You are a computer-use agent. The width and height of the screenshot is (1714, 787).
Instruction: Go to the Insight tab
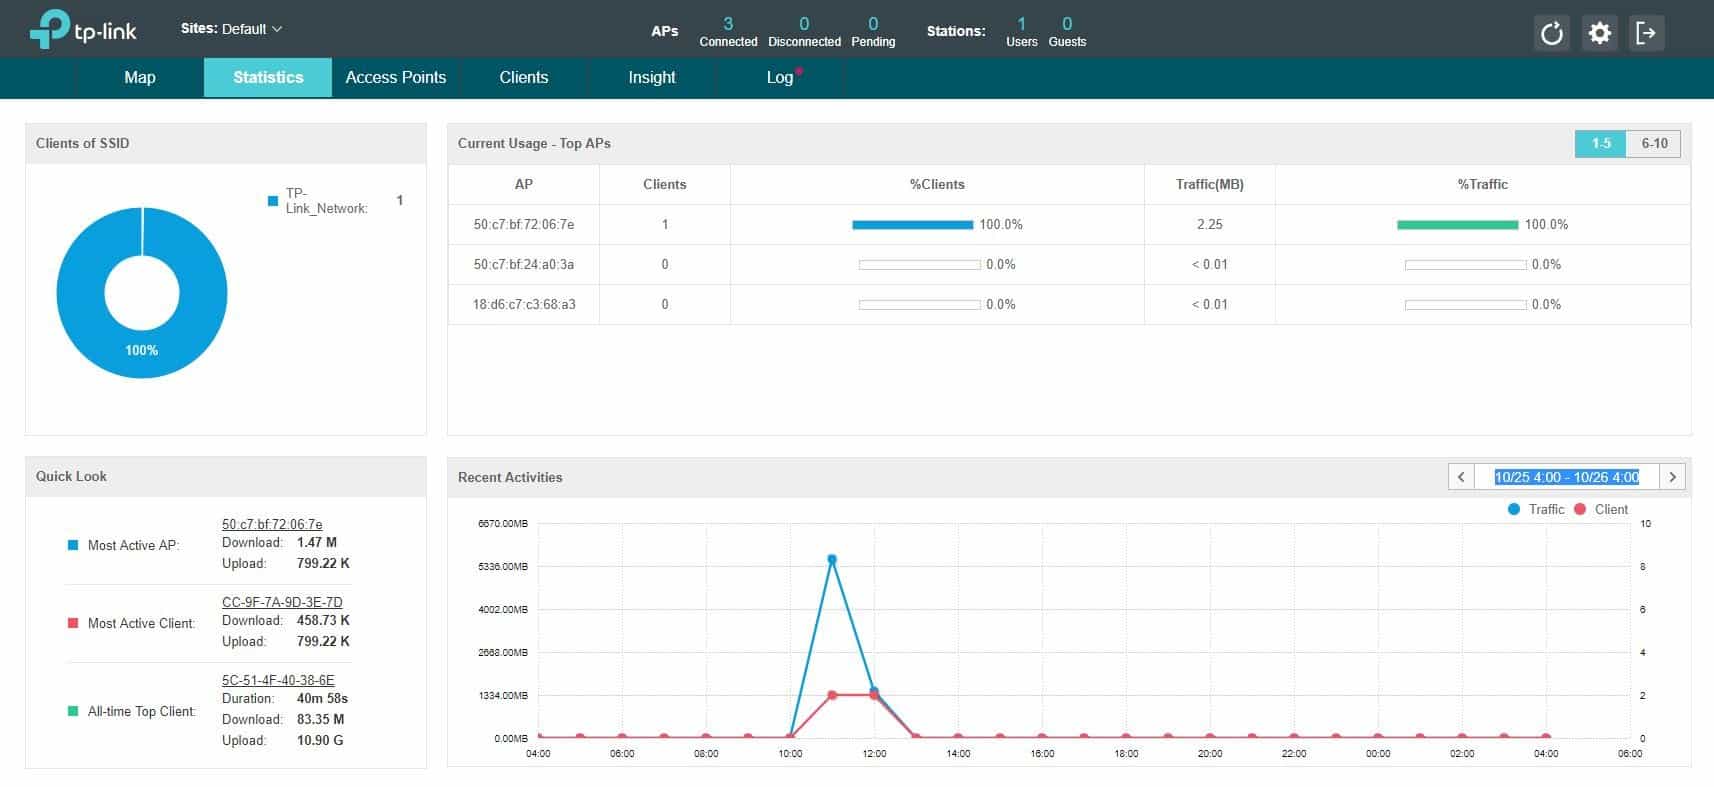(x=652, y=77)
